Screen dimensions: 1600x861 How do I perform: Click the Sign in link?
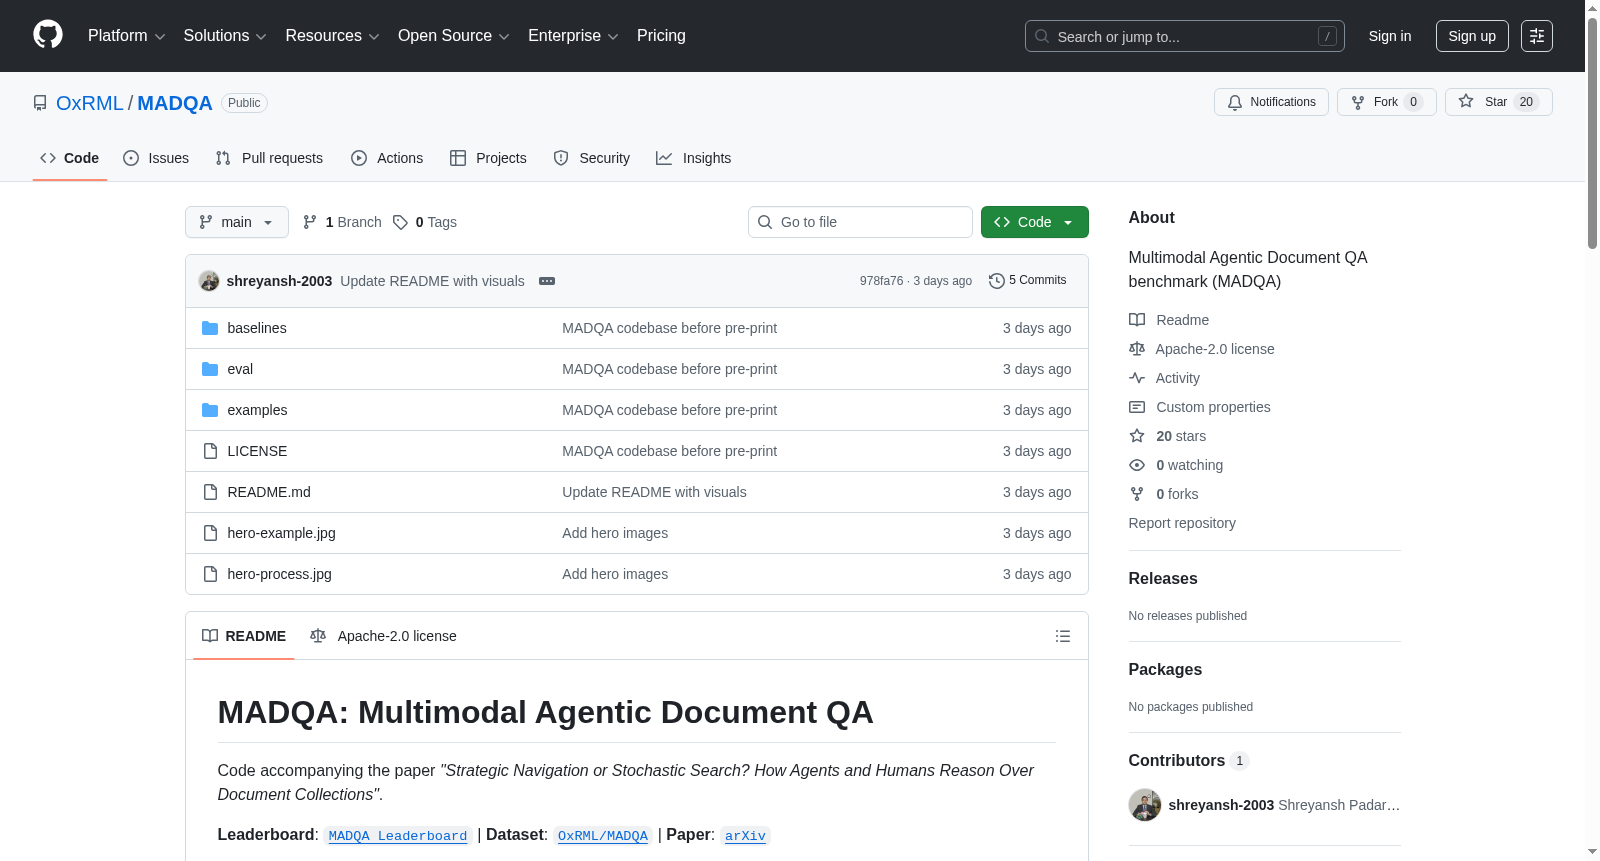(x=1390, y=36)
